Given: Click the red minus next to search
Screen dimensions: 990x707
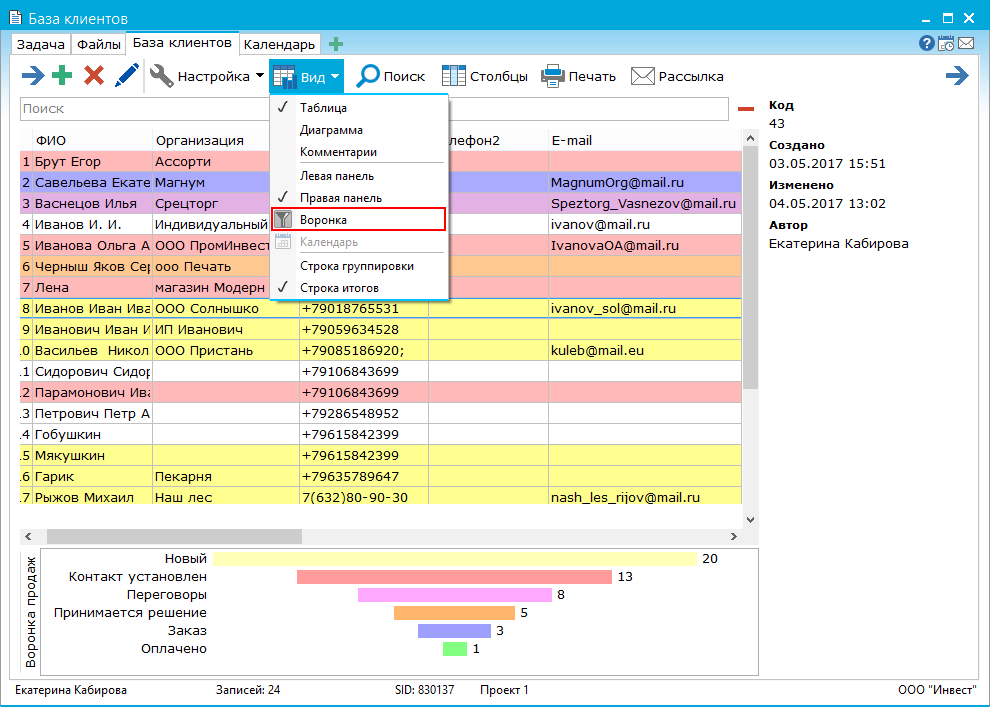Looking at the screenshot, I should coord(746,109).
